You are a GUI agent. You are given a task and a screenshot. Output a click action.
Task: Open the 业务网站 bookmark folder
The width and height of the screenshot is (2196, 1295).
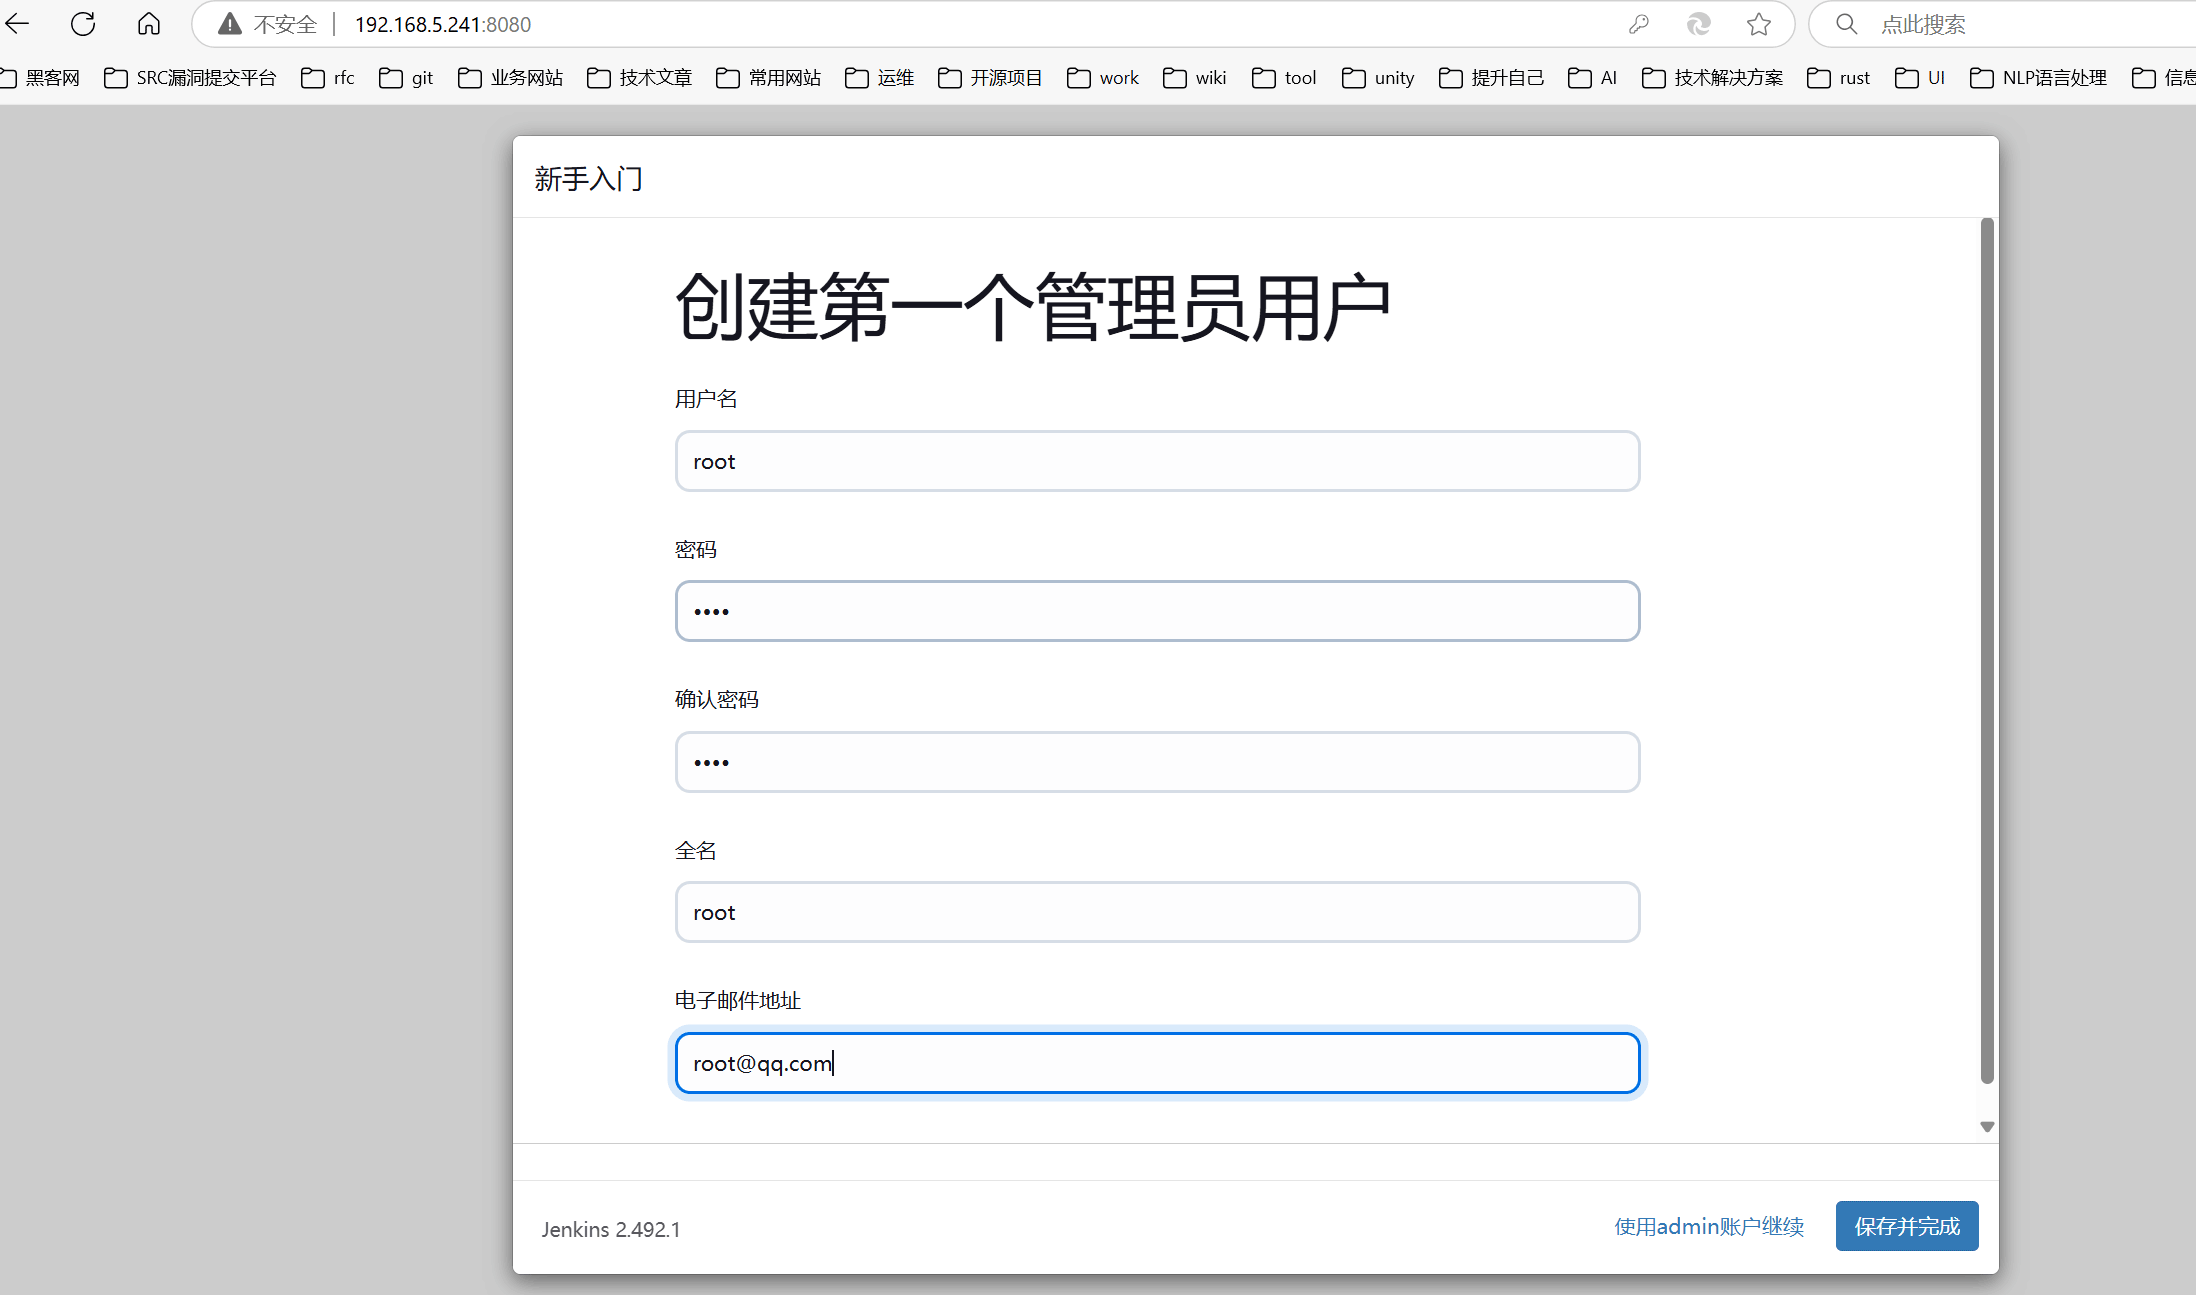(x=510, y=78)
